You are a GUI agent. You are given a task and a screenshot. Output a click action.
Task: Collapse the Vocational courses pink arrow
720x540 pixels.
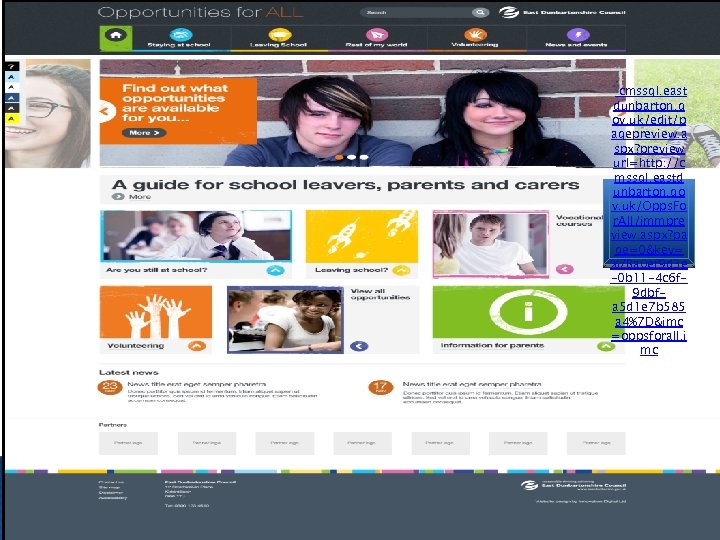[565, 269]
